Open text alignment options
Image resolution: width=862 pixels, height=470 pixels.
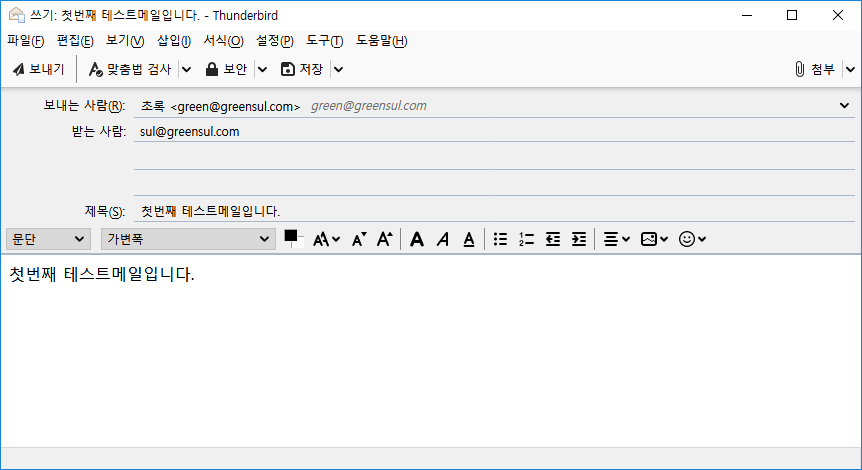pyautogui.click(x=616, y=239)
